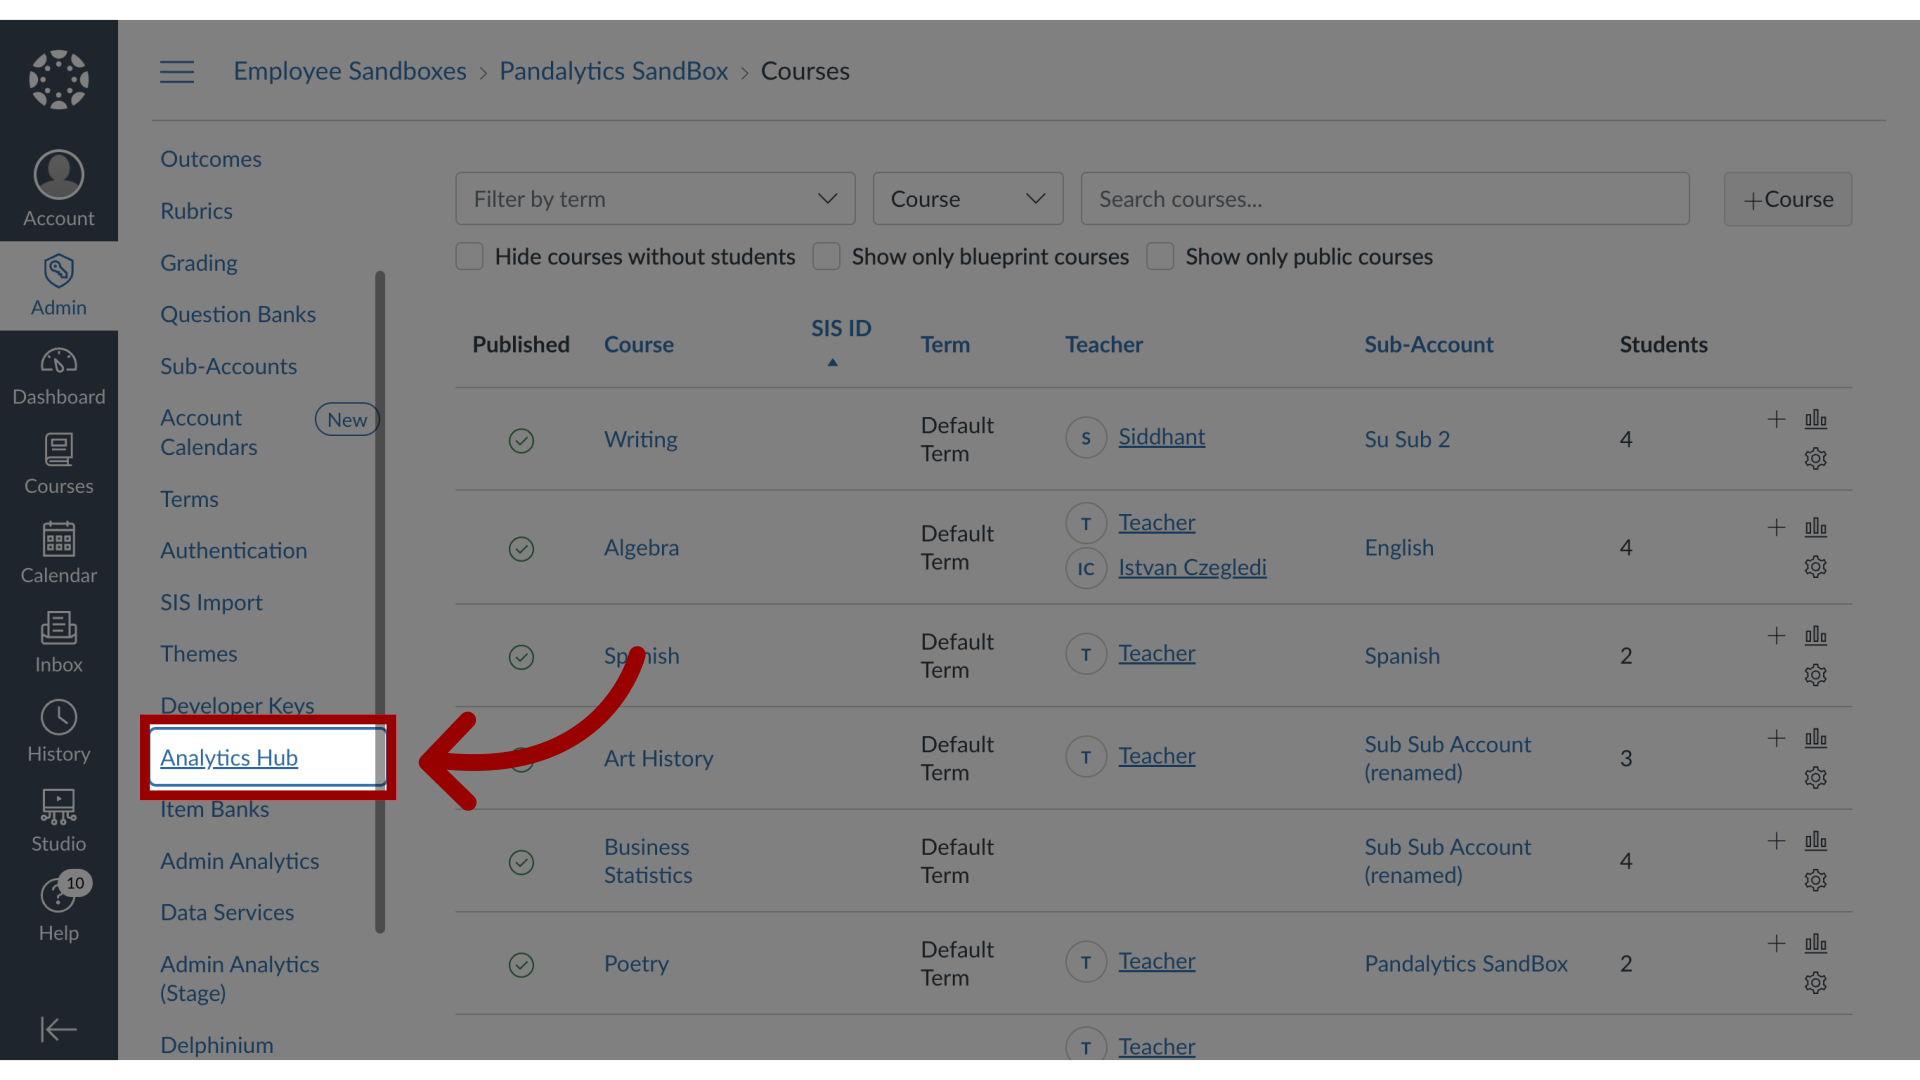Screen dimensions: 1920x1080
Task: Create a new course with +Course
Action: [1787, 198]
